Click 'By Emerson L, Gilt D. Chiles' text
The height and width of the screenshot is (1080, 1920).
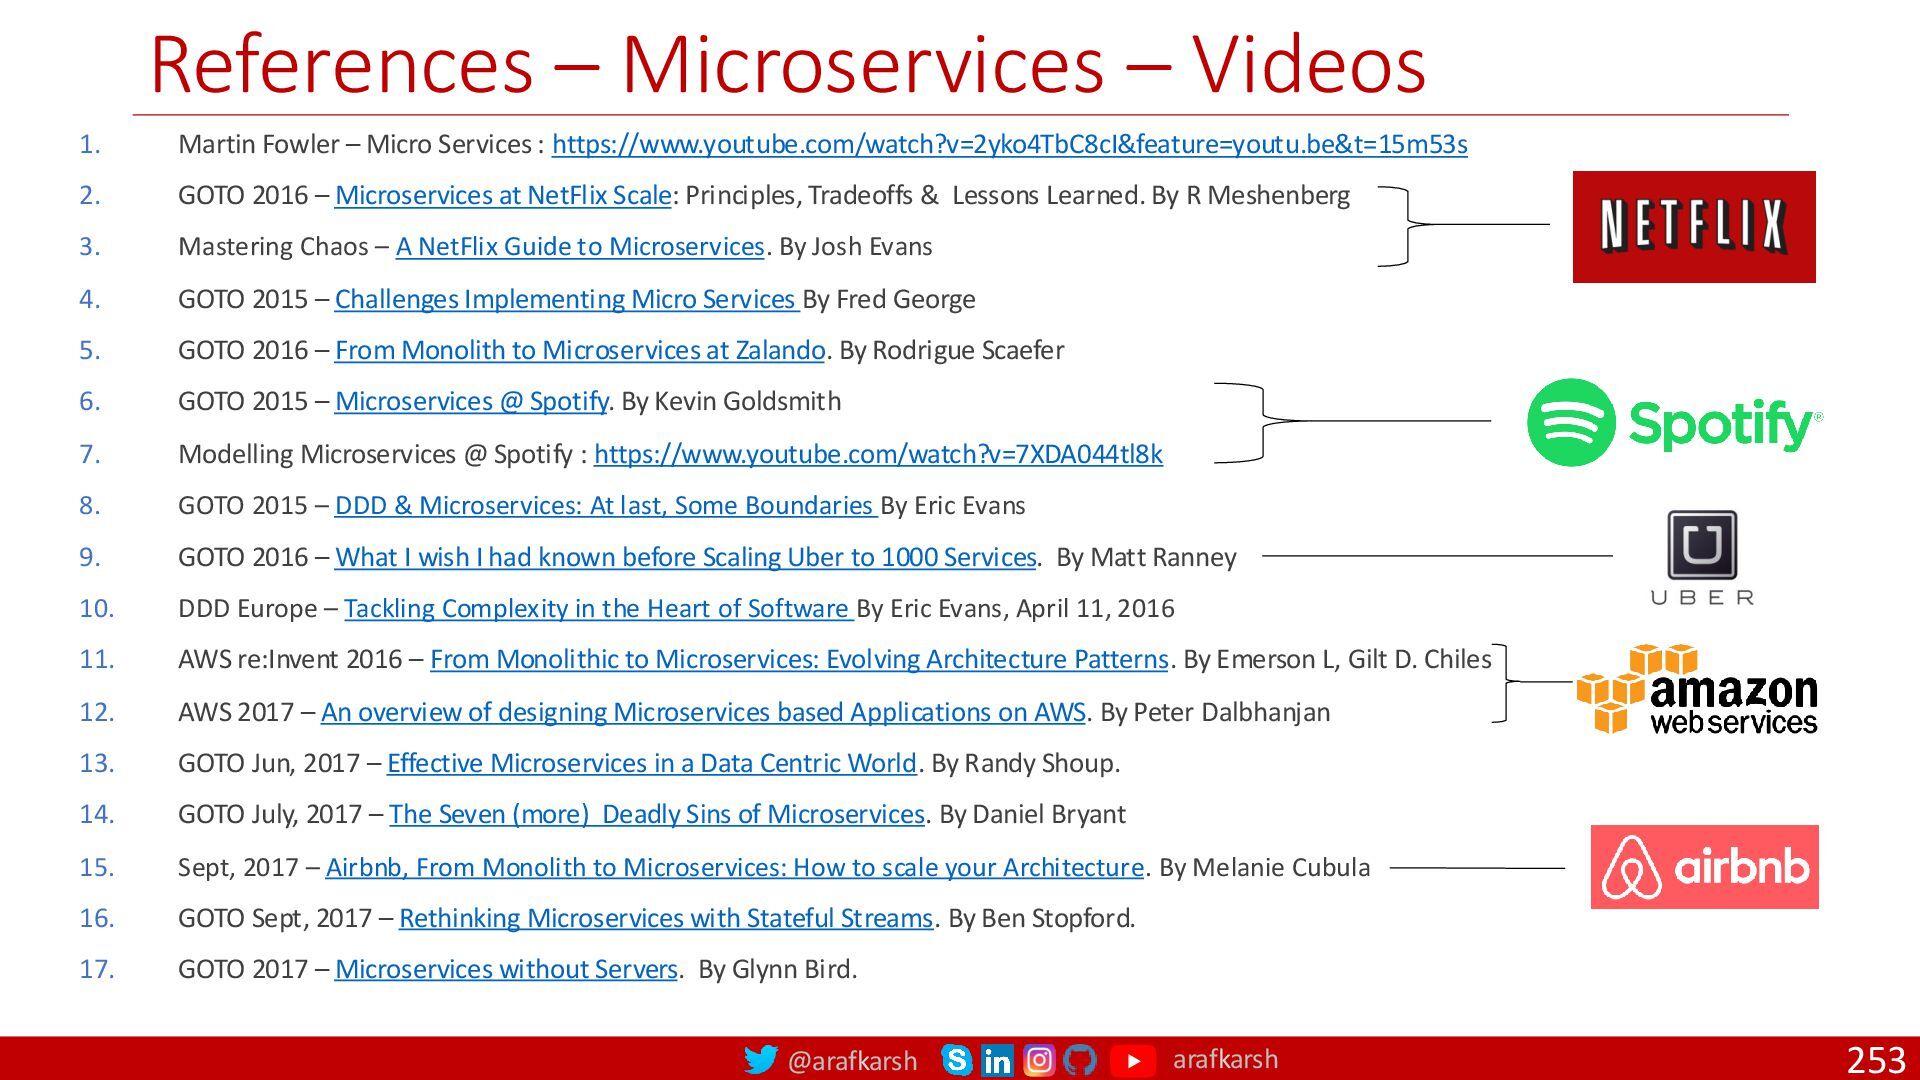(1337, 659)
